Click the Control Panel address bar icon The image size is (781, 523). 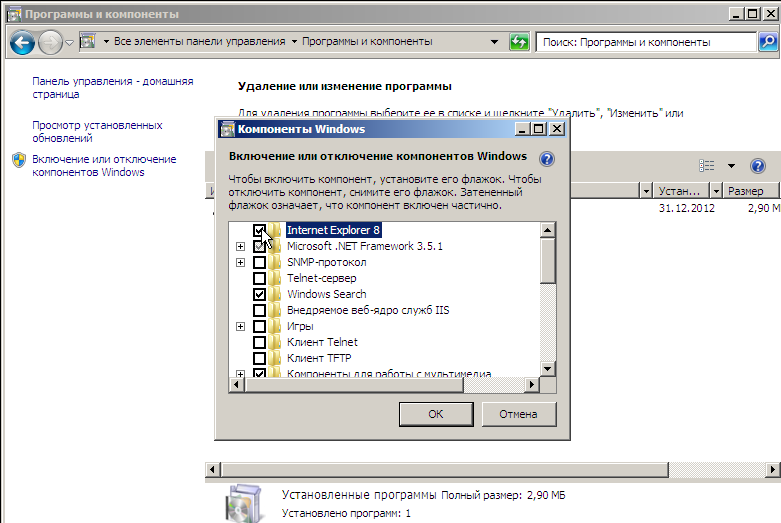pyautogui.click(x=88, y=41)
